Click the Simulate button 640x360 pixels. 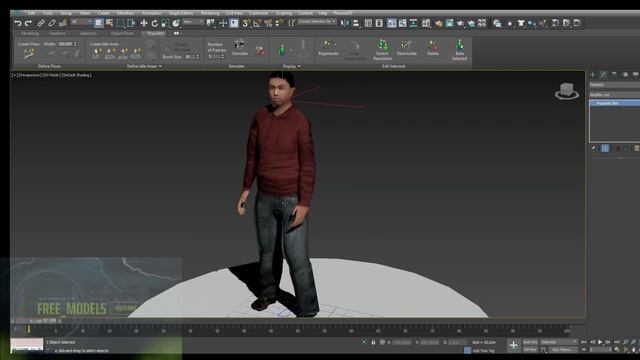pyautogui.click(x=240, y=48)
